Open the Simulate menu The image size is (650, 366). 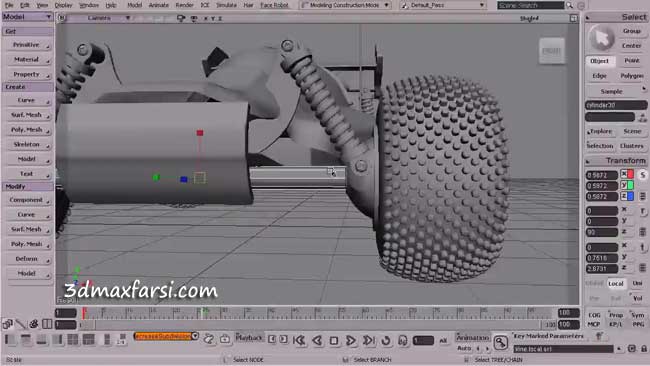[226, 5]
